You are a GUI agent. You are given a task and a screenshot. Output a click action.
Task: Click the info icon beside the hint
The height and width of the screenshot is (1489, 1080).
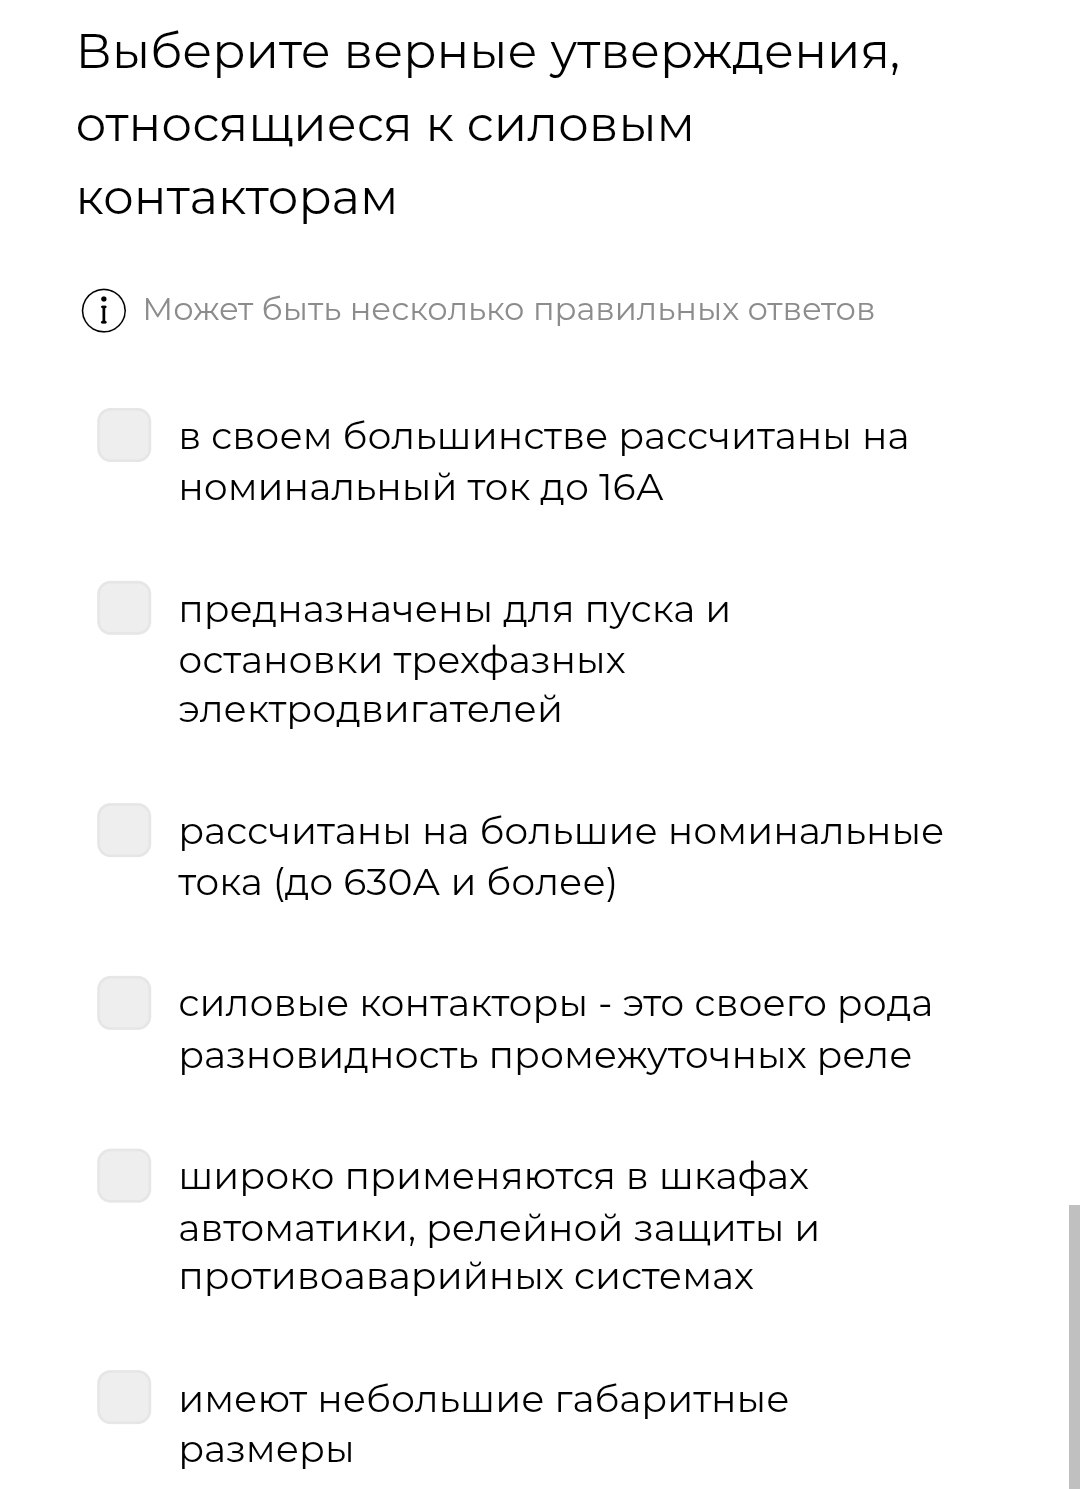point(103,311)
